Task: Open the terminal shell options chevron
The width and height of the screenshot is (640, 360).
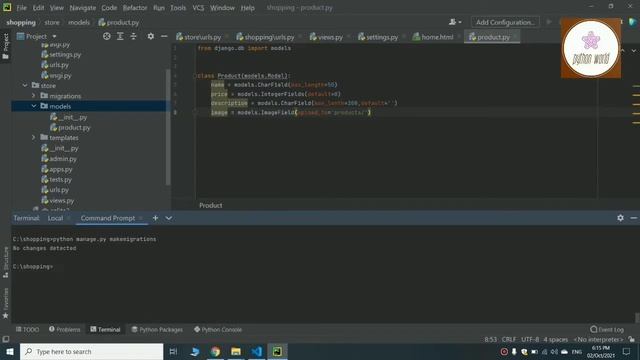Action: [x=169, y=218]
